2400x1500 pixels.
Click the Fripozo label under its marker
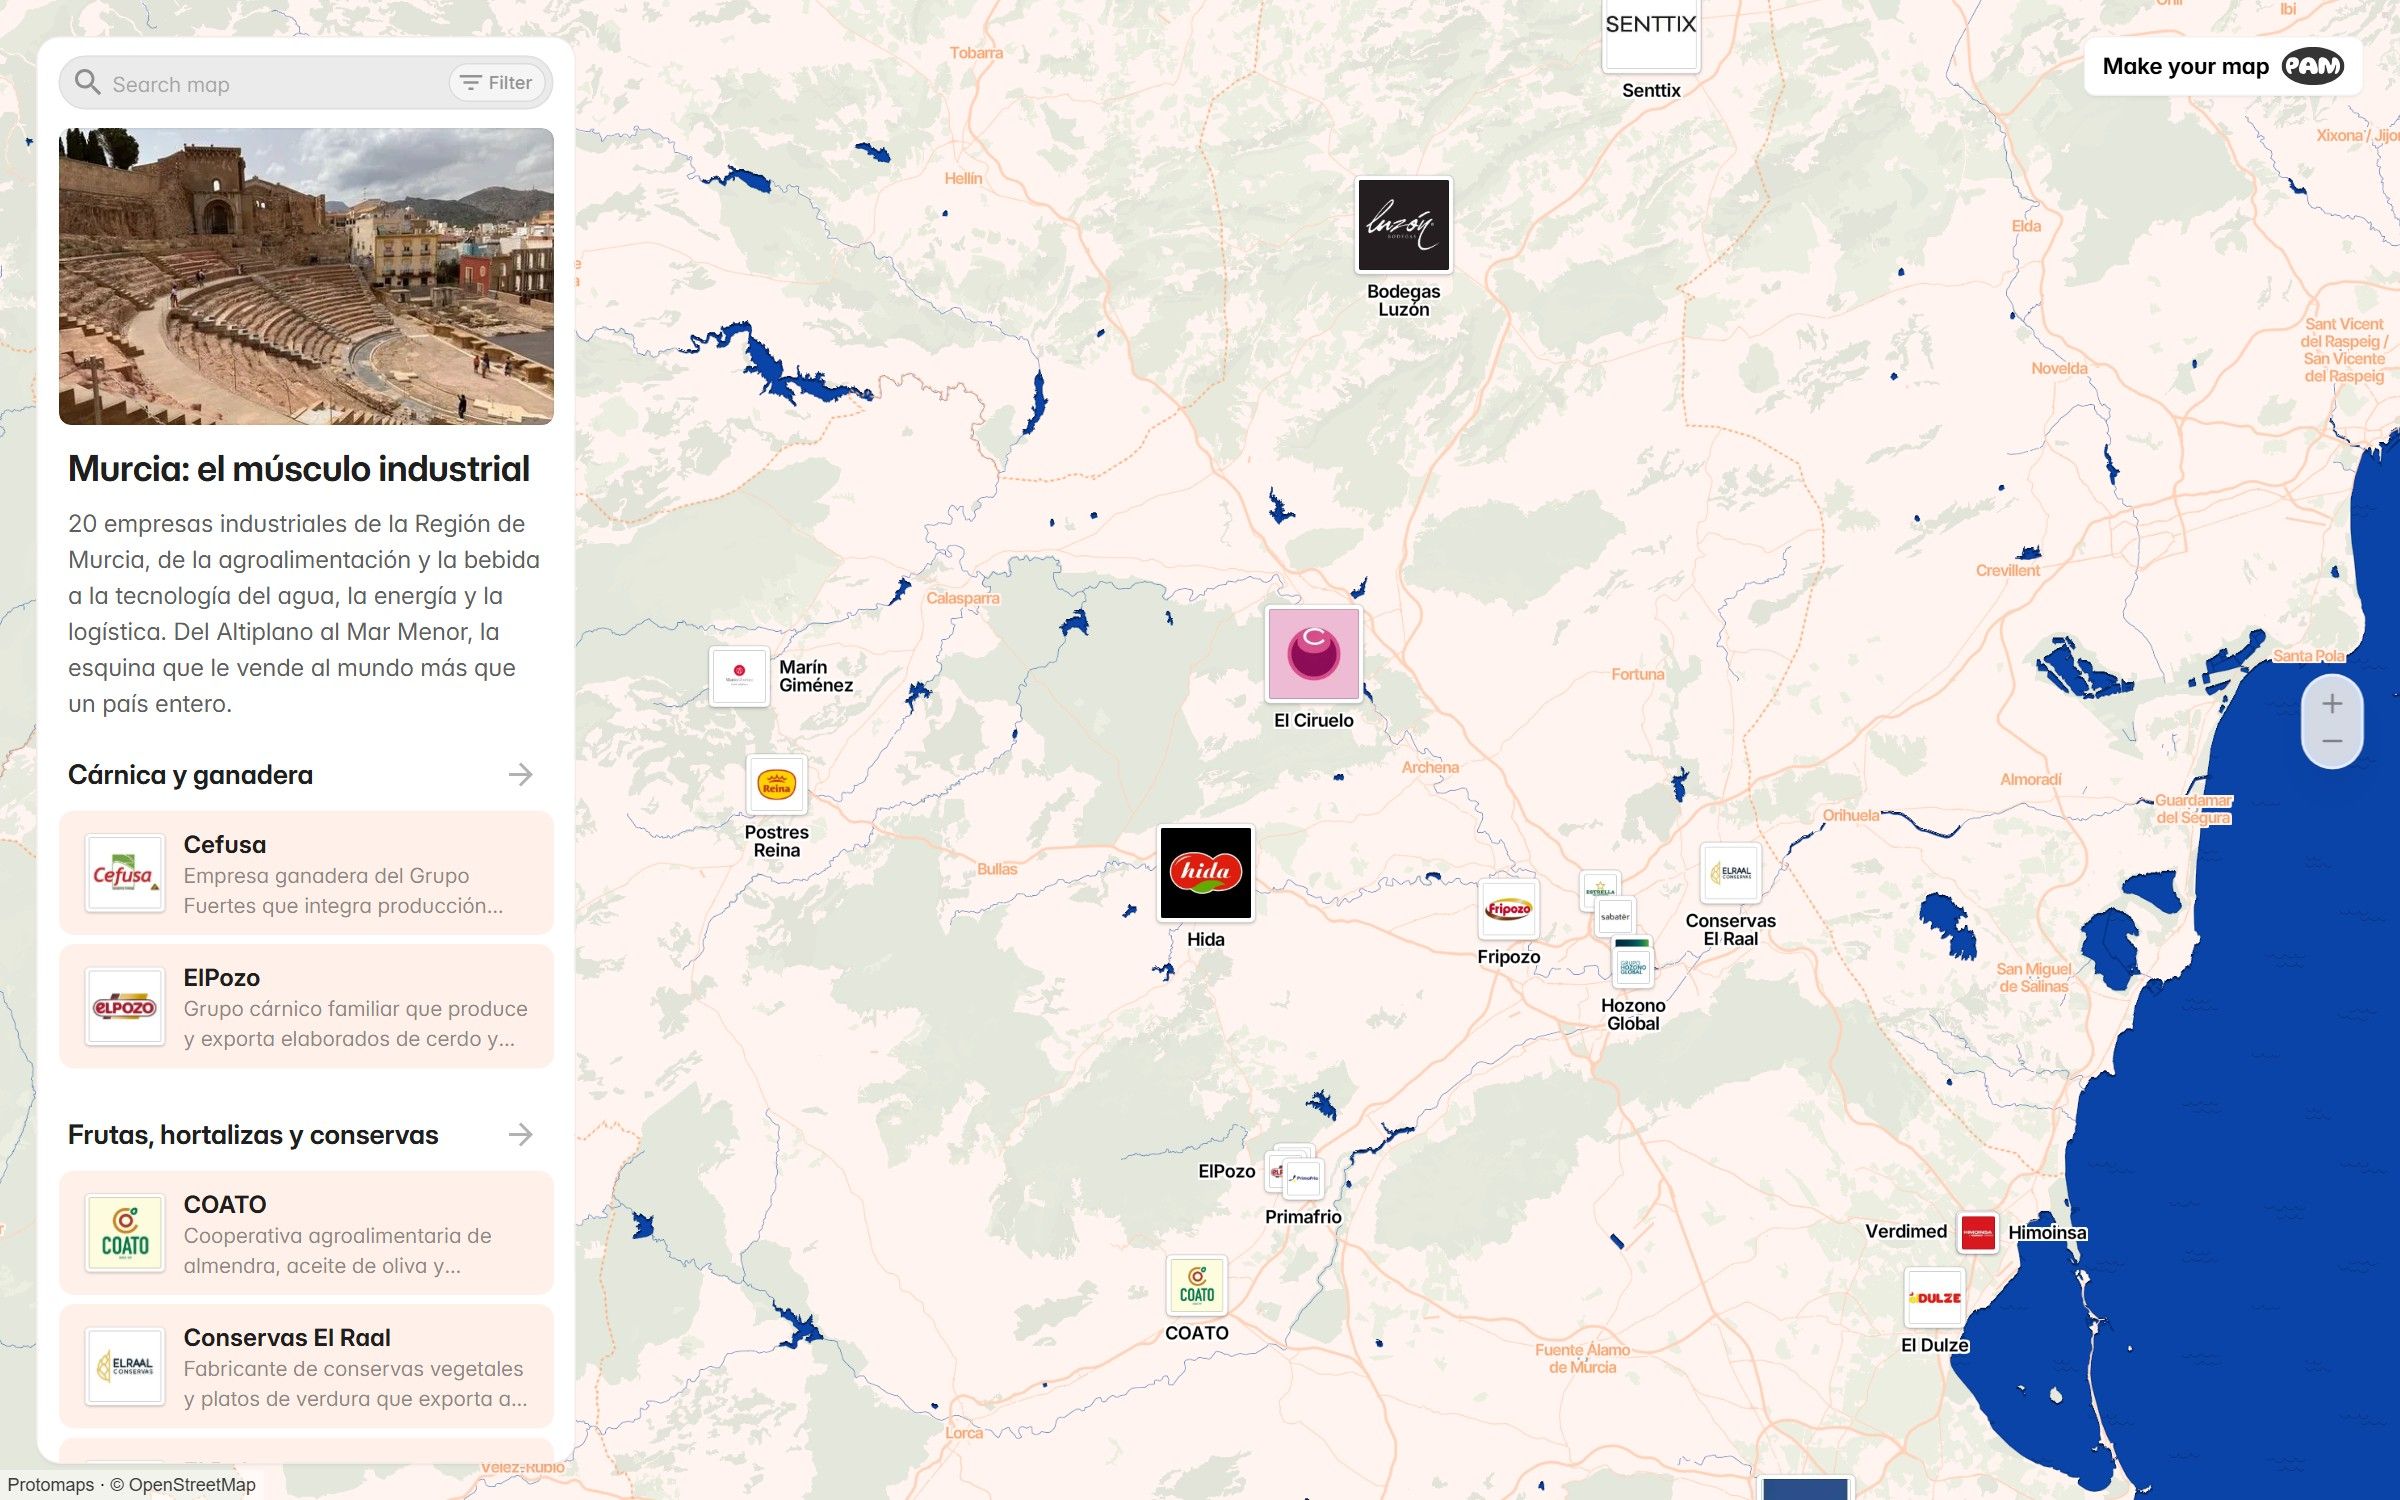point(1508,957)
